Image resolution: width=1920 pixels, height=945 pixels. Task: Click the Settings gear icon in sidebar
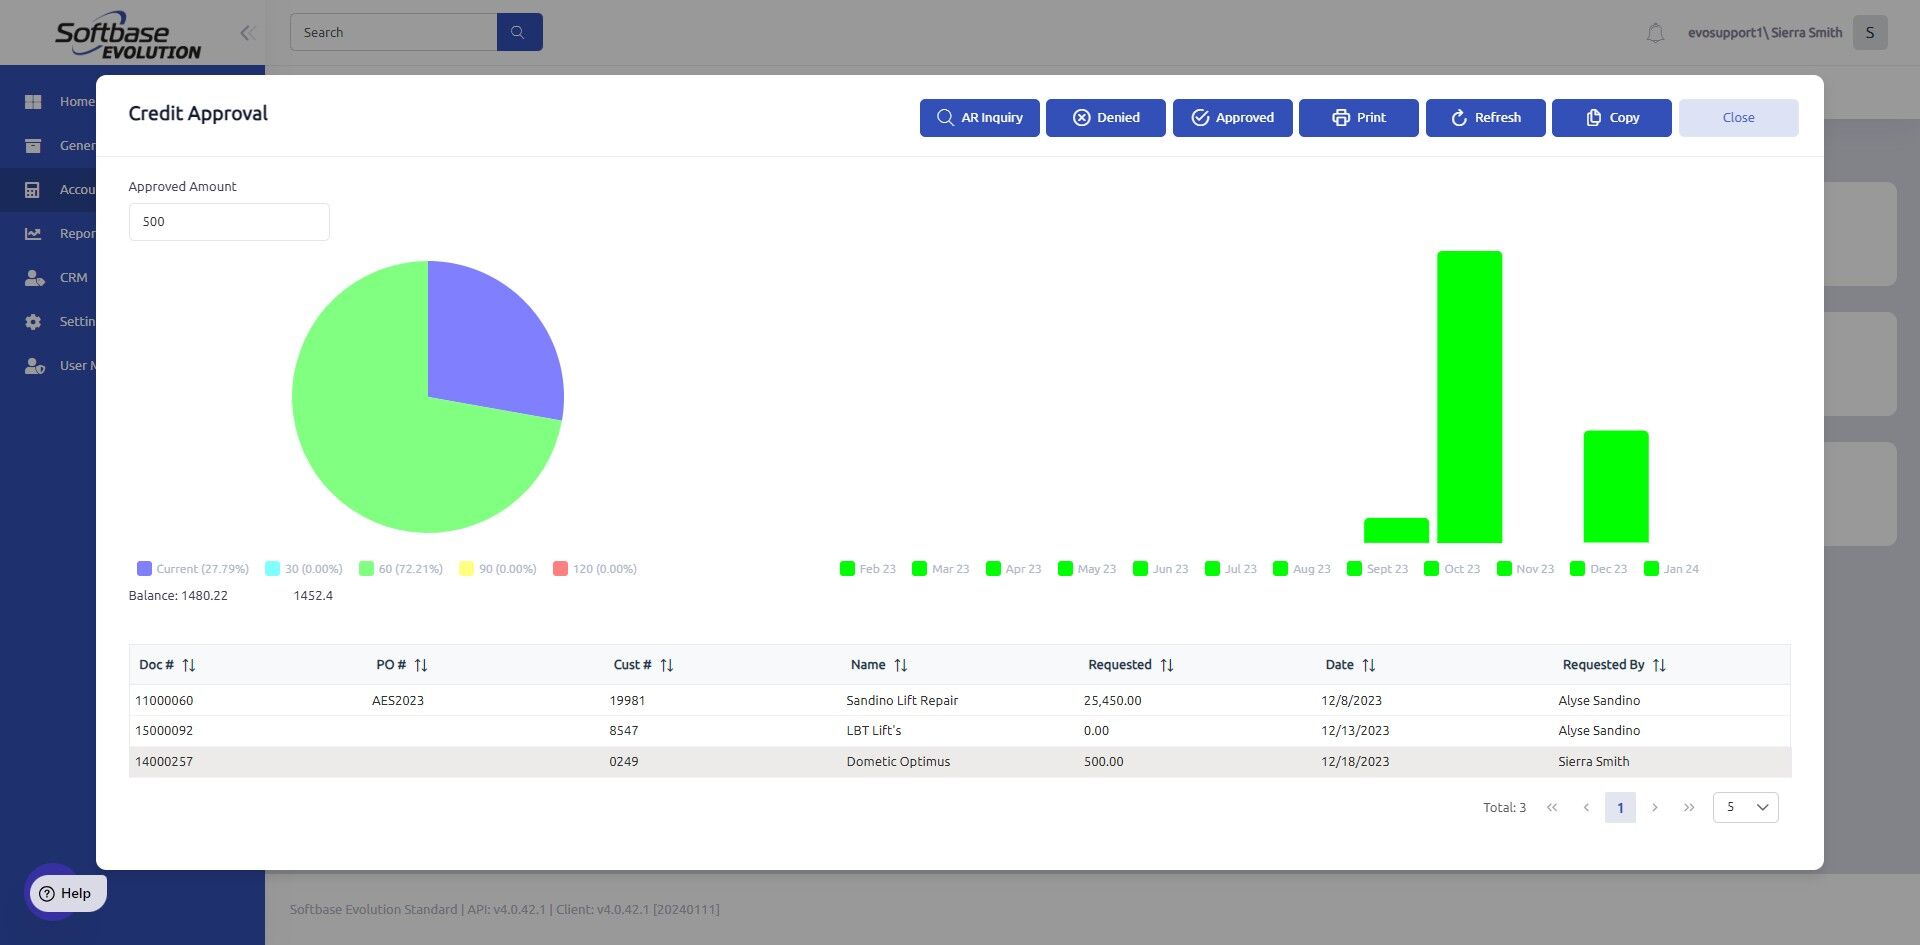pyautogui.click(x=33, y=321)
